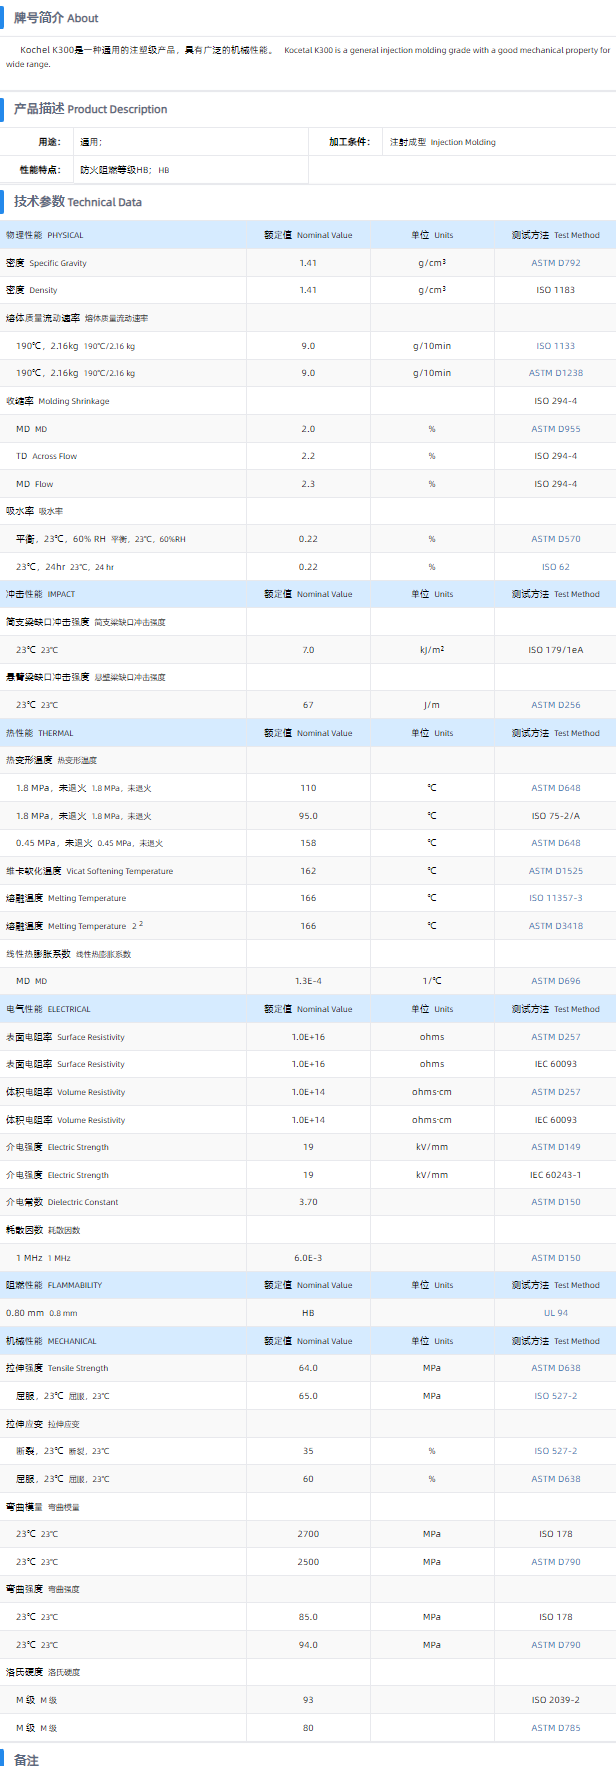
Task: Click the UL 94 flammability test method
Action: coord(555,1313)
